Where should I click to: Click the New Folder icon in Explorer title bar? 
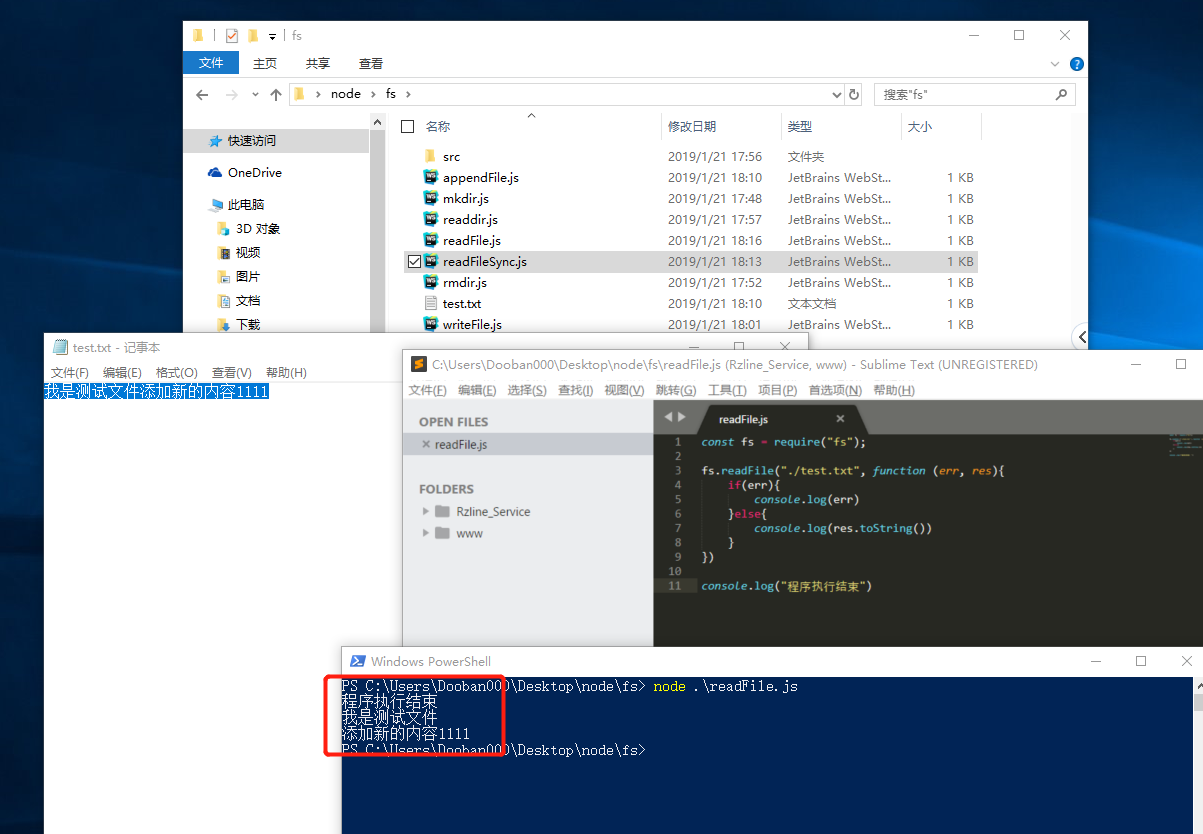point(253,36)
